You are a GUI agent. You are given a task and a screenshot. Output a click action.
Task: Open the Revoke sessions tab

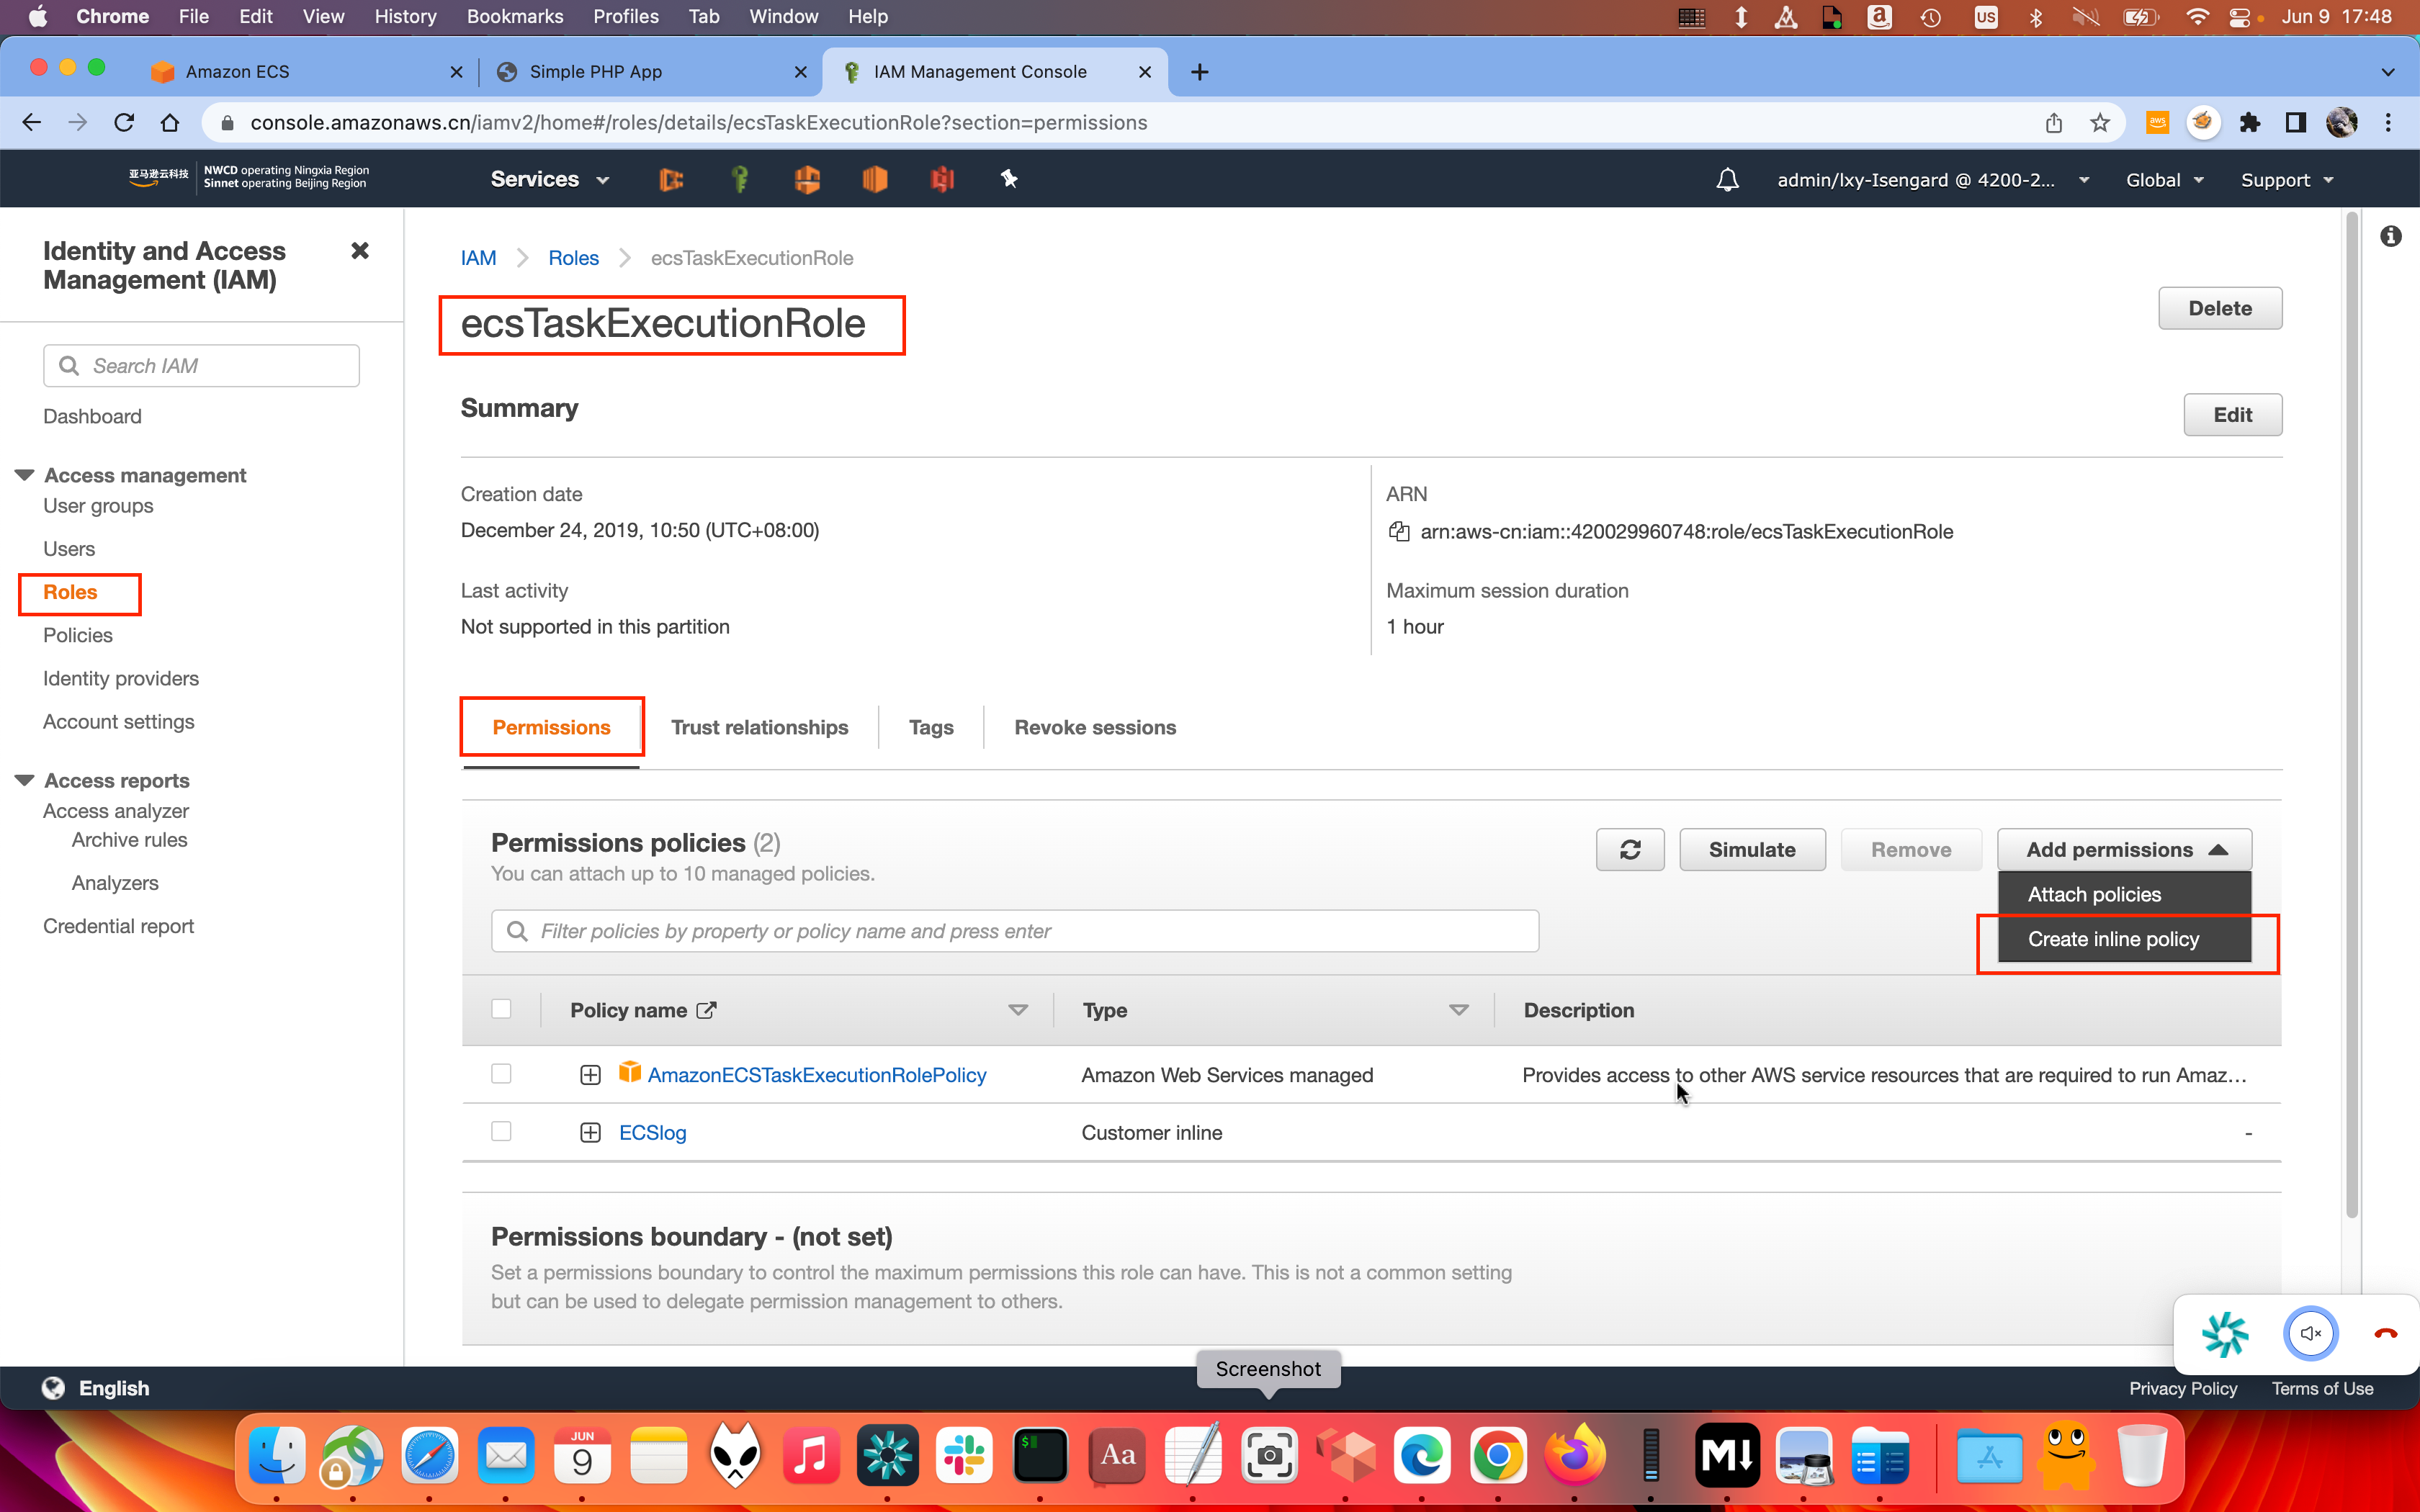(x=1095, y=727)
